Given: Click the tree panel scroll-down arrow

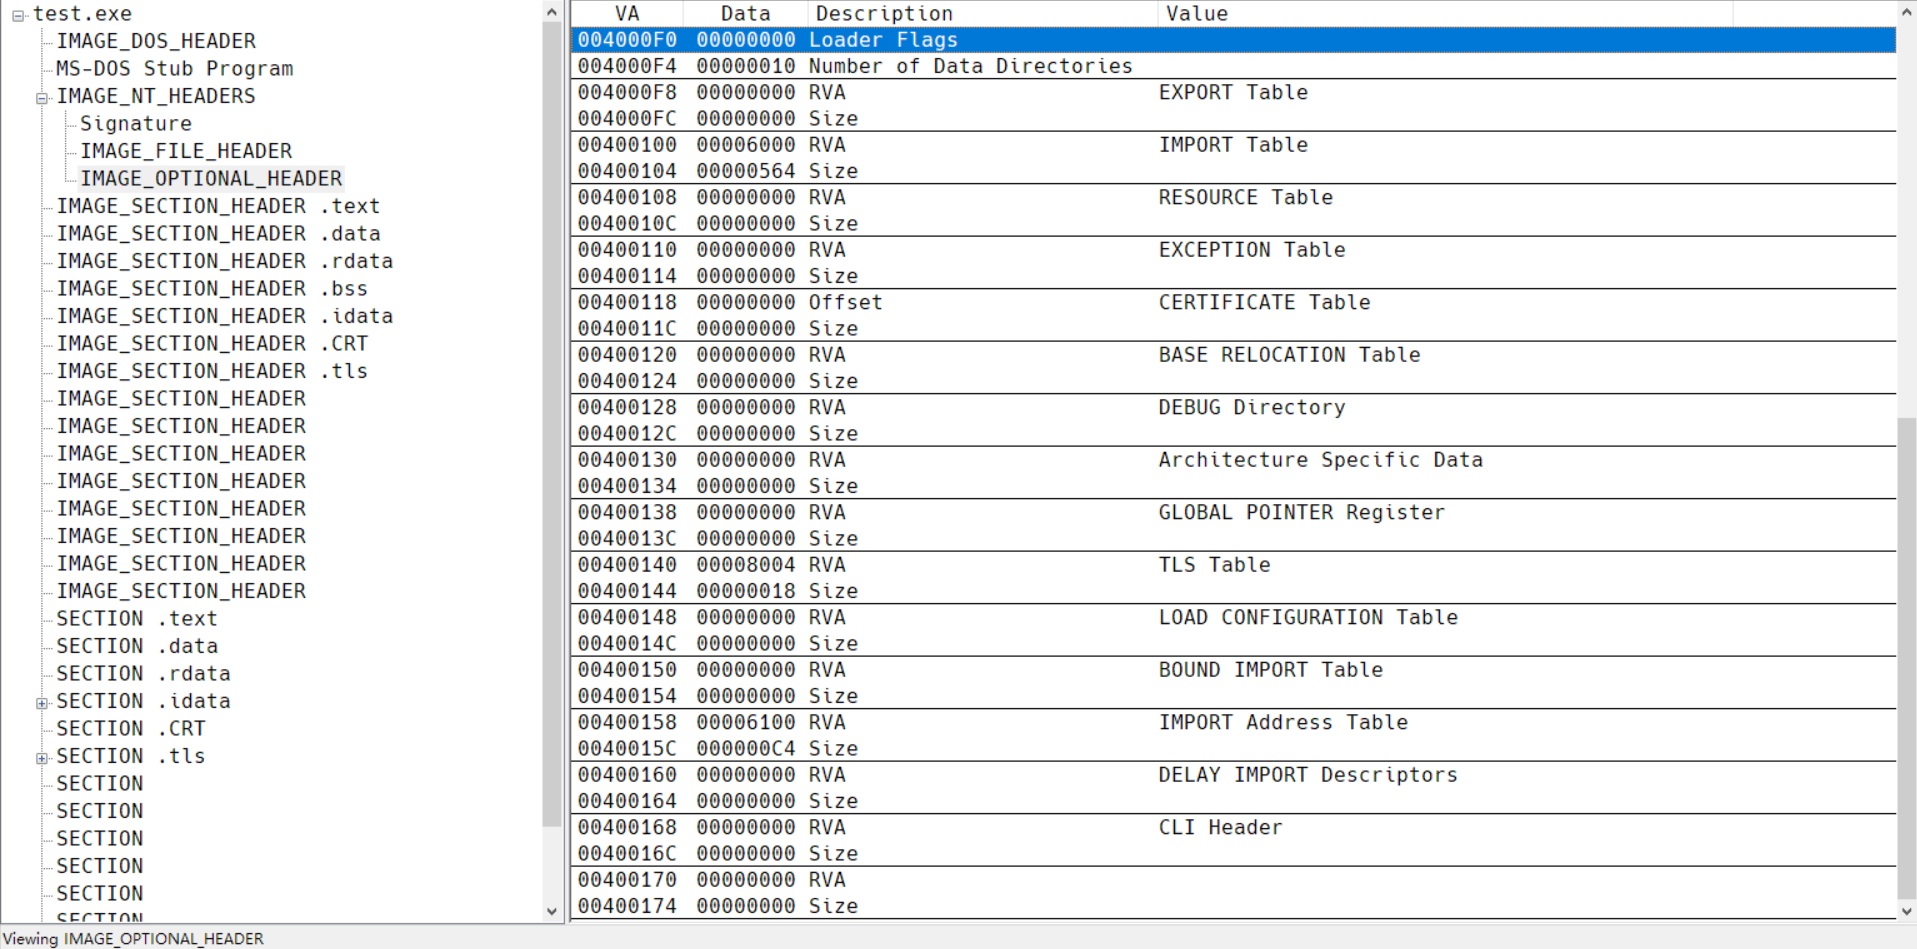Looking at the screenshot, I should click(x=552, y=911).
